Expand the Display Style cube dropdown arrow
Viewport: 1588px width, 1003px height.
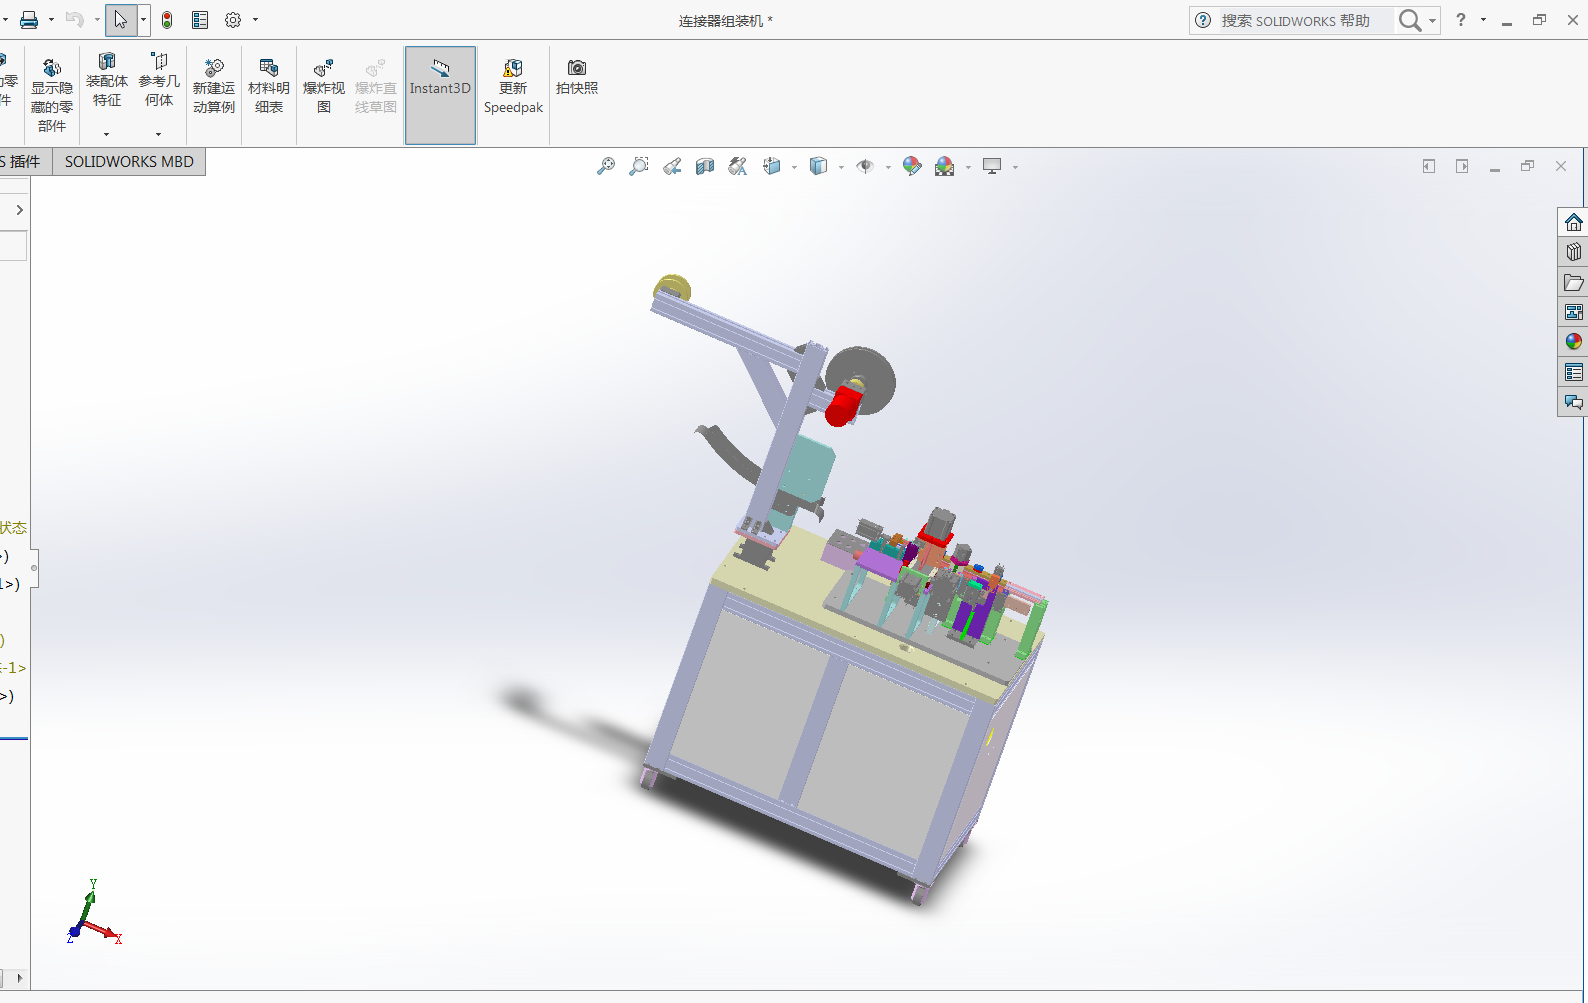(x=841, y=168)
